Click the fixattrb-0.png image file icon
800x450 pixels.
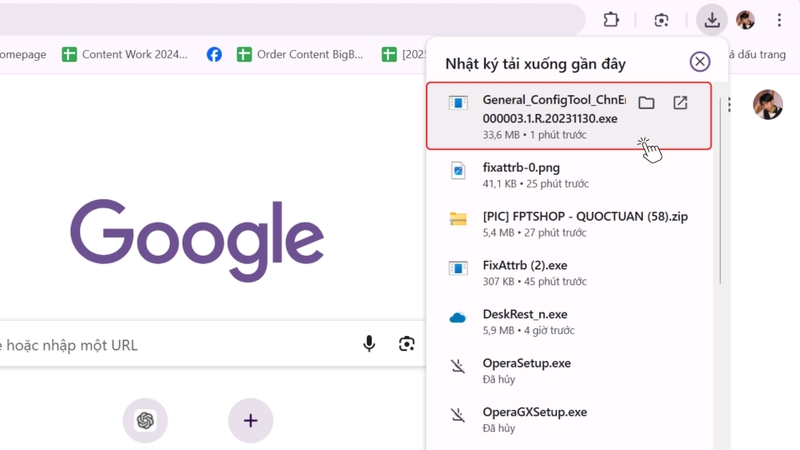(458, 170)
